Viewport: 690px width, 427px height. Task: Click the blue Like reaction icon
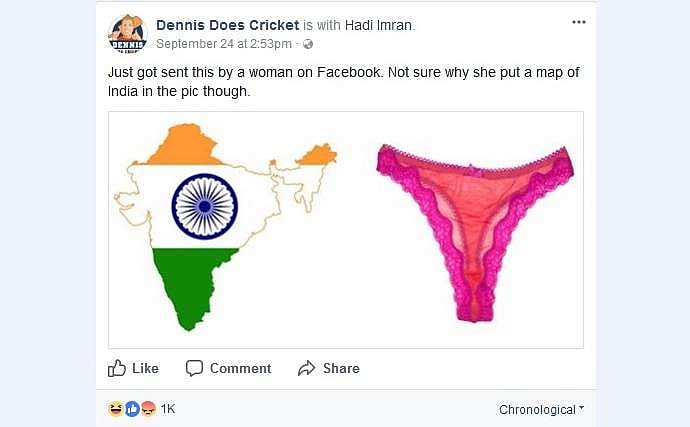click(x=132, y=409)
